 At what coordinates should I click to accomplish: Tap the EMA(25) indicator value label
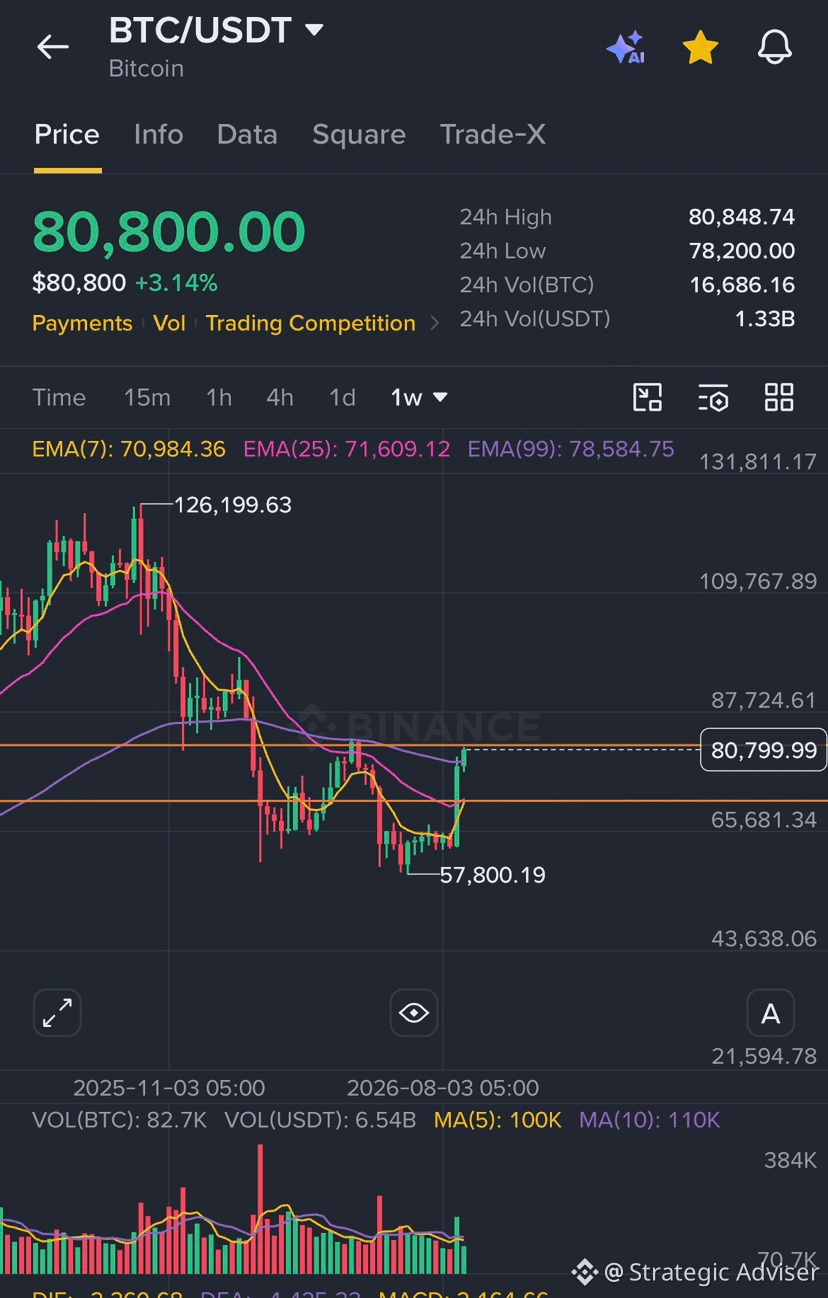coord(347,449)
